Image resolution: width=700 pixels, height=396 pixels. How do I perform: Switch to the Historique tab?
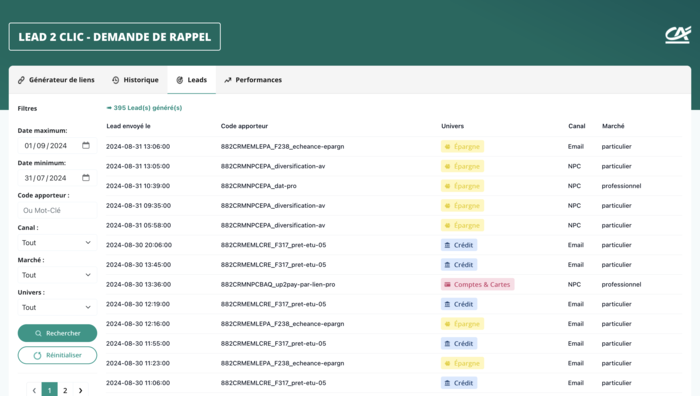click(x=135, y=80)
